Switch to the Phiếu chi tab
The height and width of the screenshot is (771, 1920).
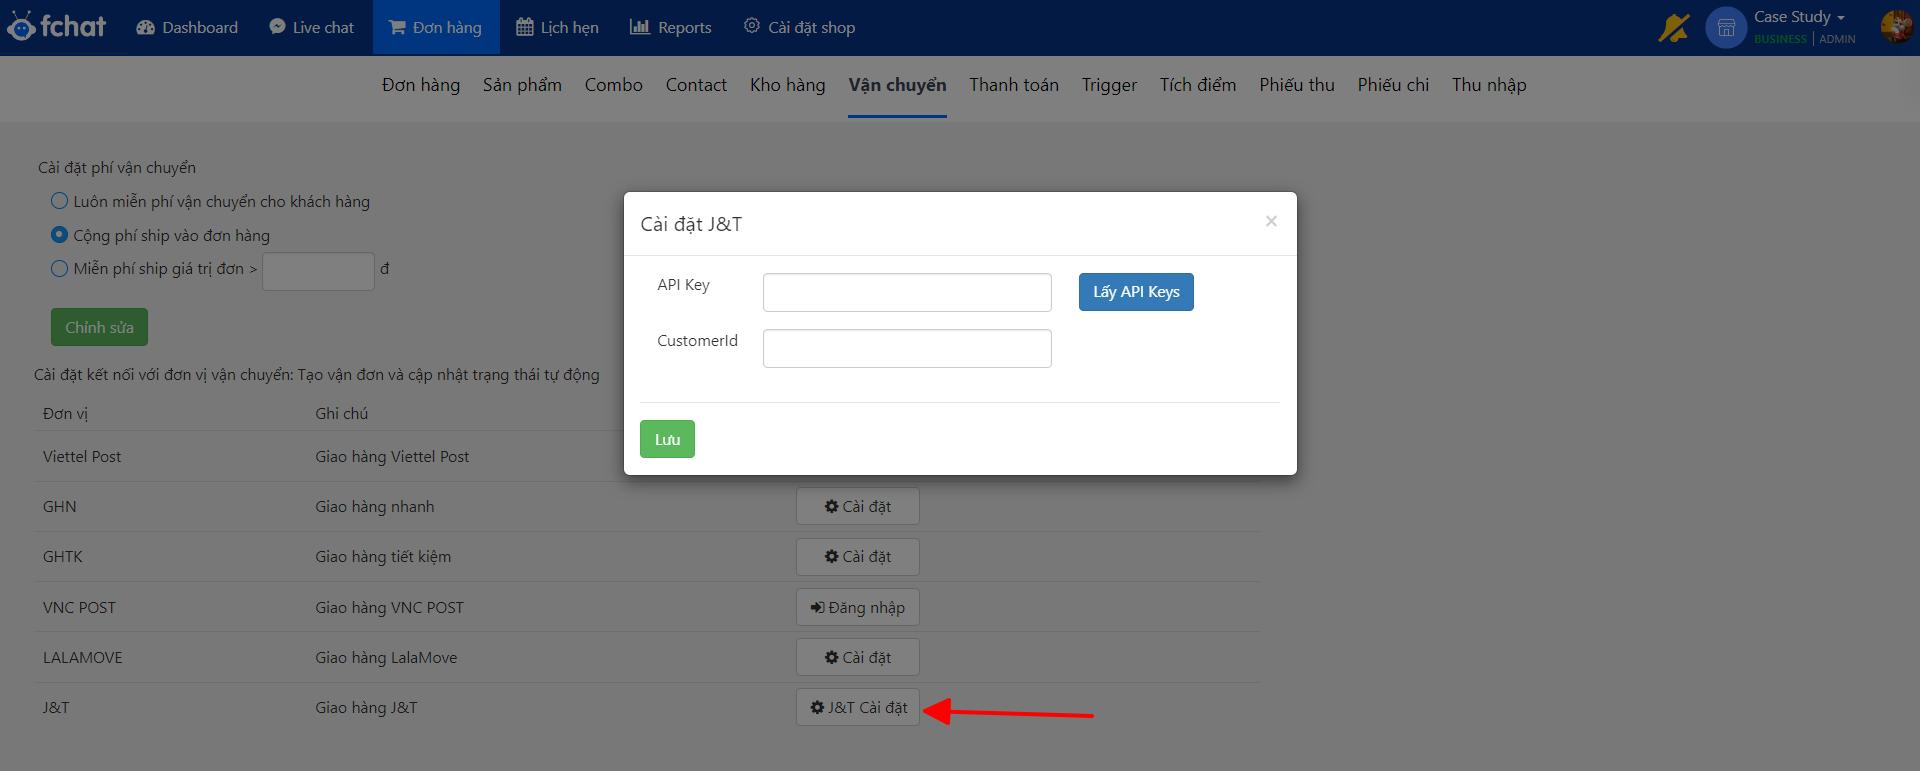pos(1393,85)
